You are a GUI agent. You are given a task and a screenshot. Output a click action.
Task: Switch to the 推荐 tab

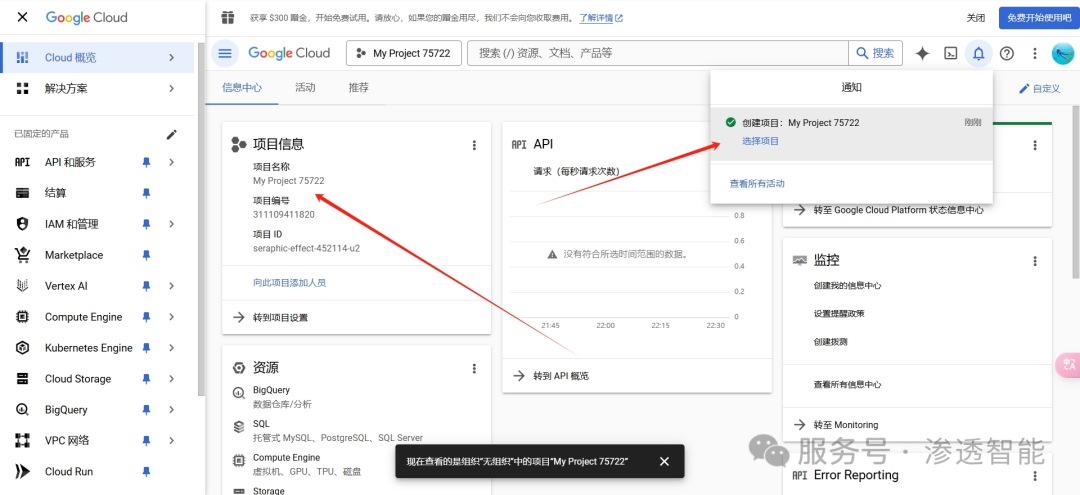[x=358, y=87]
